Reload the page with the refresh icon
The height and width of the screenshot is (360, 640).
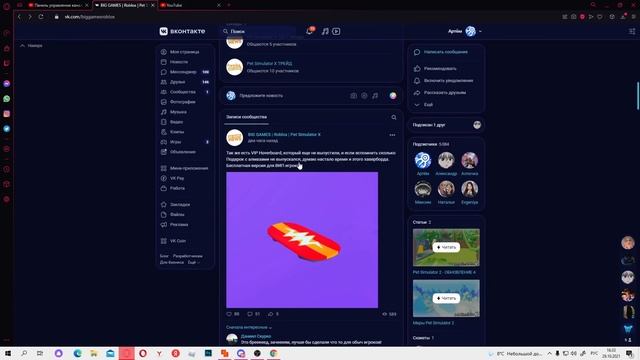tap(41, 17)
